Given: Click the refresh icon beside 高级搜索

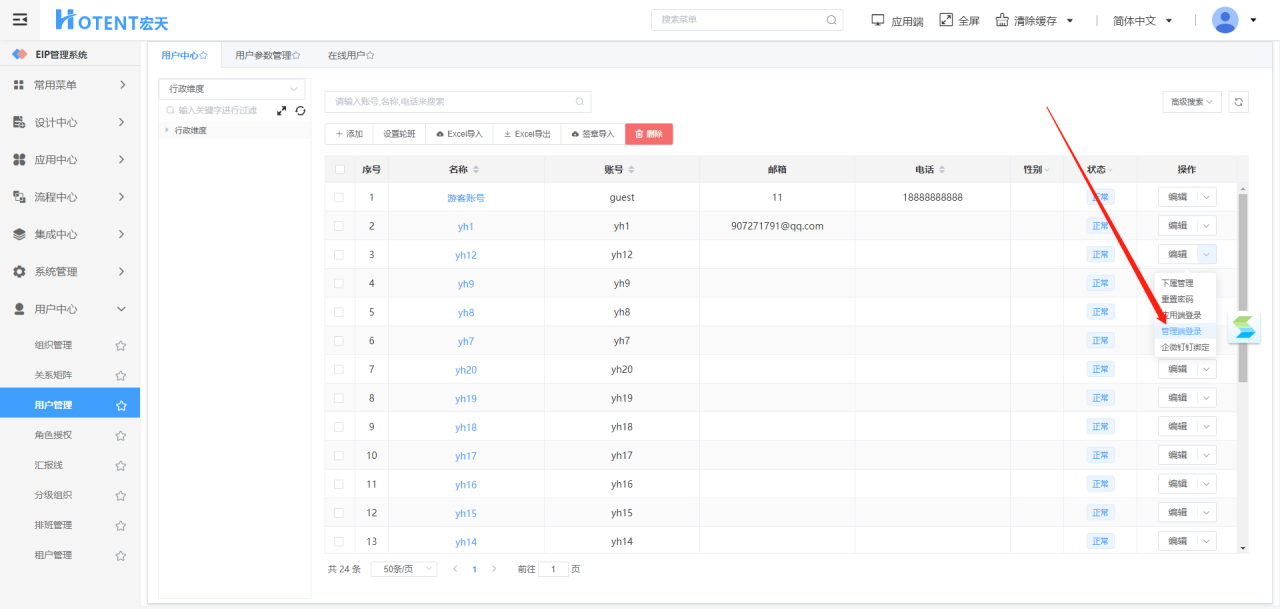Looking at the screenshot, I should (1239, 102).
